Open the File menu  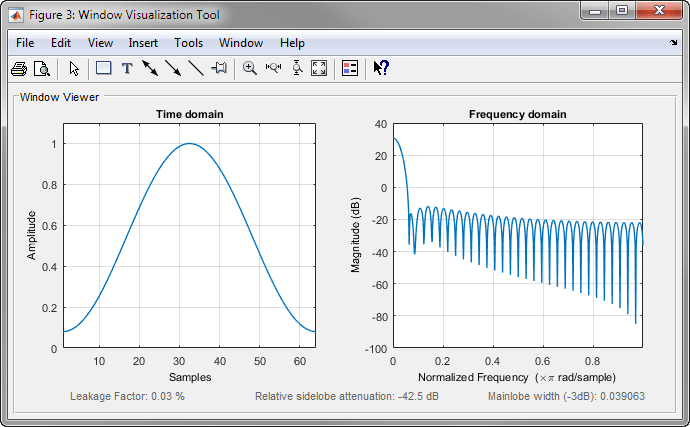coord(25,43)
